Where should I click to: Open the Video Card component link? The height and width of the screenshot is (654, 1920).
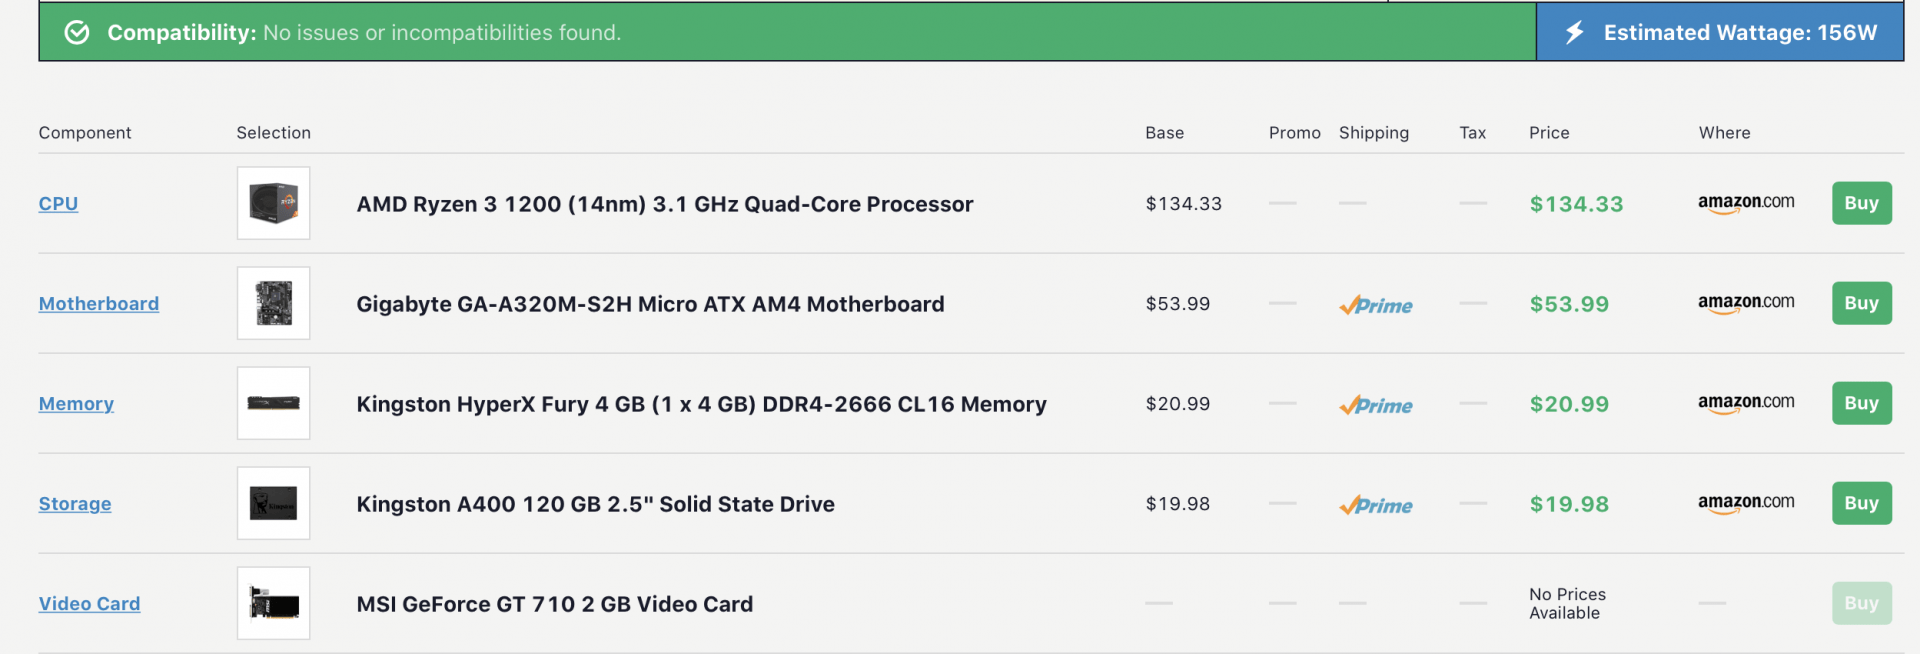[89, 604]
